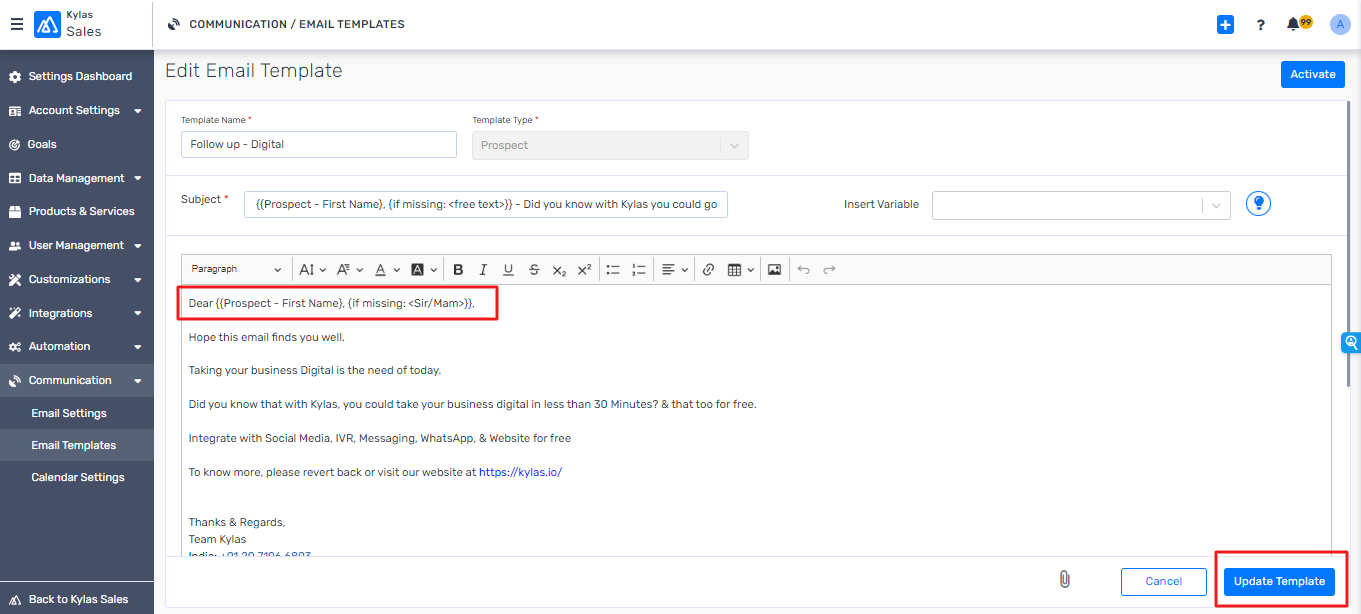Apply italic formatting to template text
Viewport: 1361px width, 614px height.
pyautogui.click(x=483, y=269)
